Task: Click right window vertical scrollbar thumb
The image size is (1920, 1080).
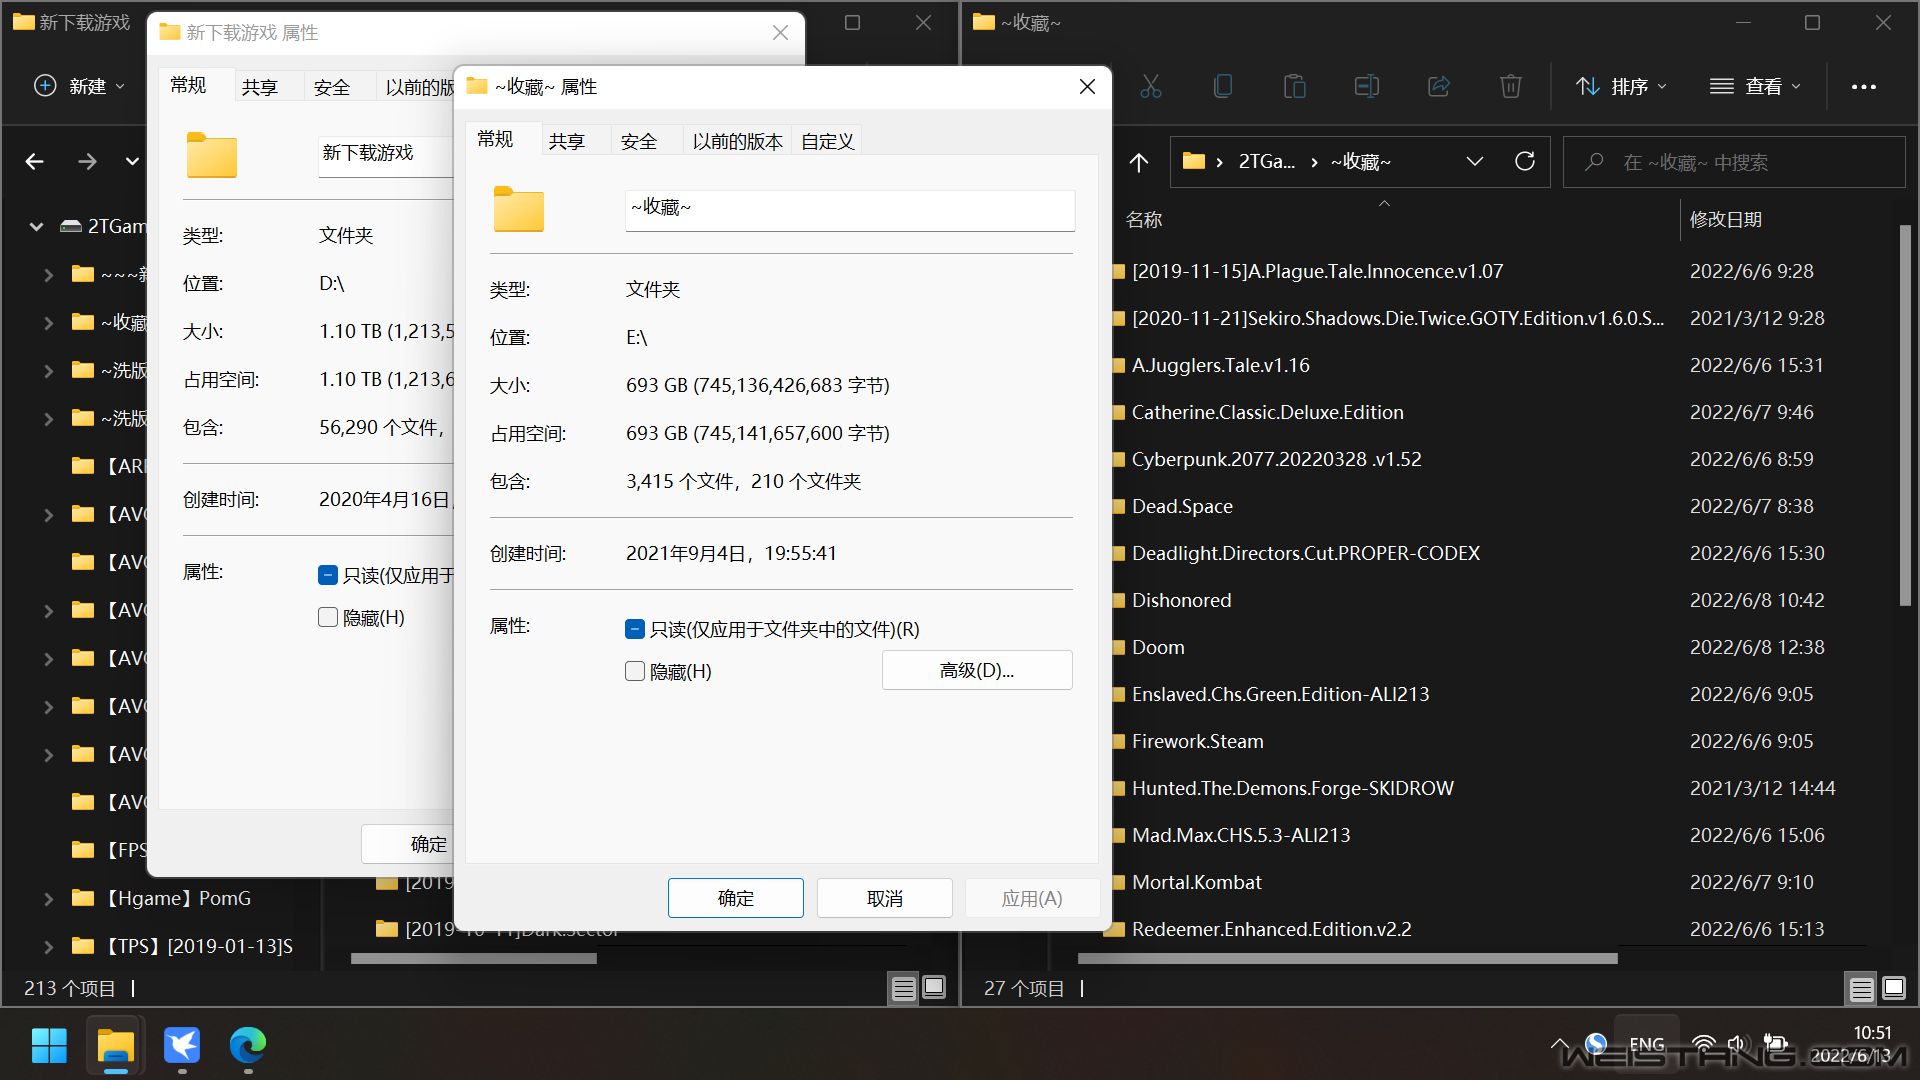Action: coord(1905,415)
